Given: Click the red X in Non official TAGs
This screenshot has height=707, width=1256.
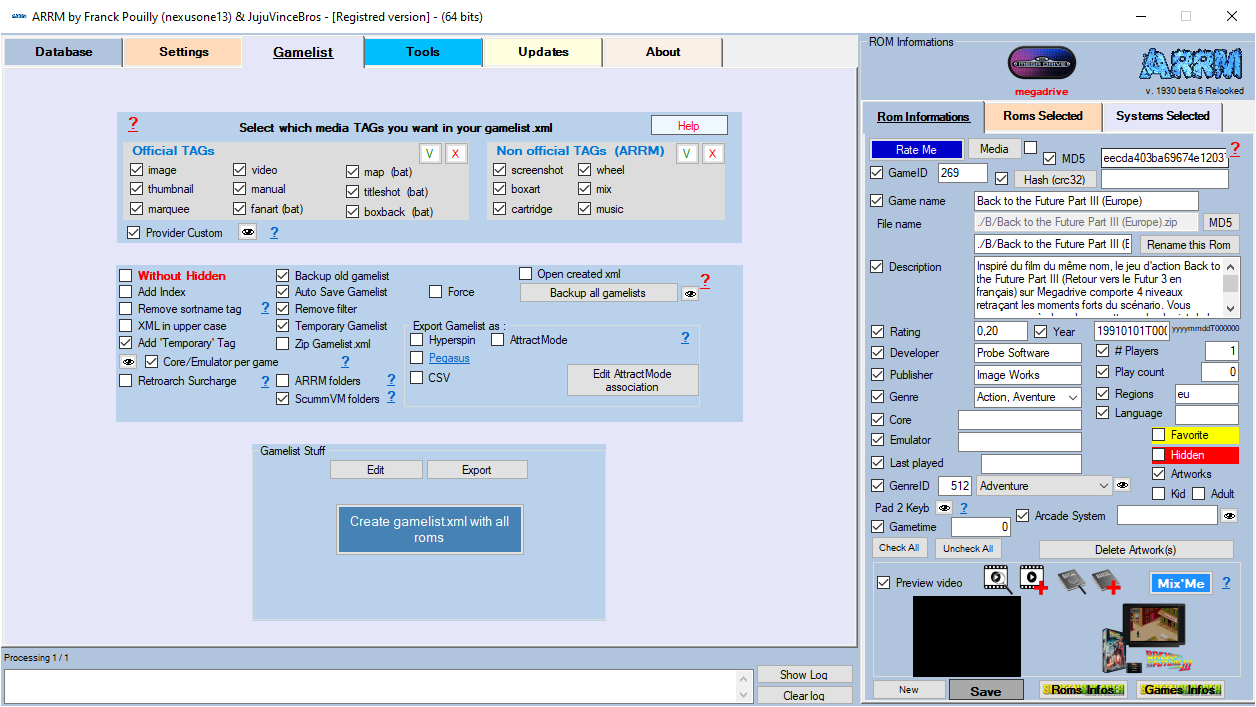Looking at the screenshot, I should (x=713, y=153).
